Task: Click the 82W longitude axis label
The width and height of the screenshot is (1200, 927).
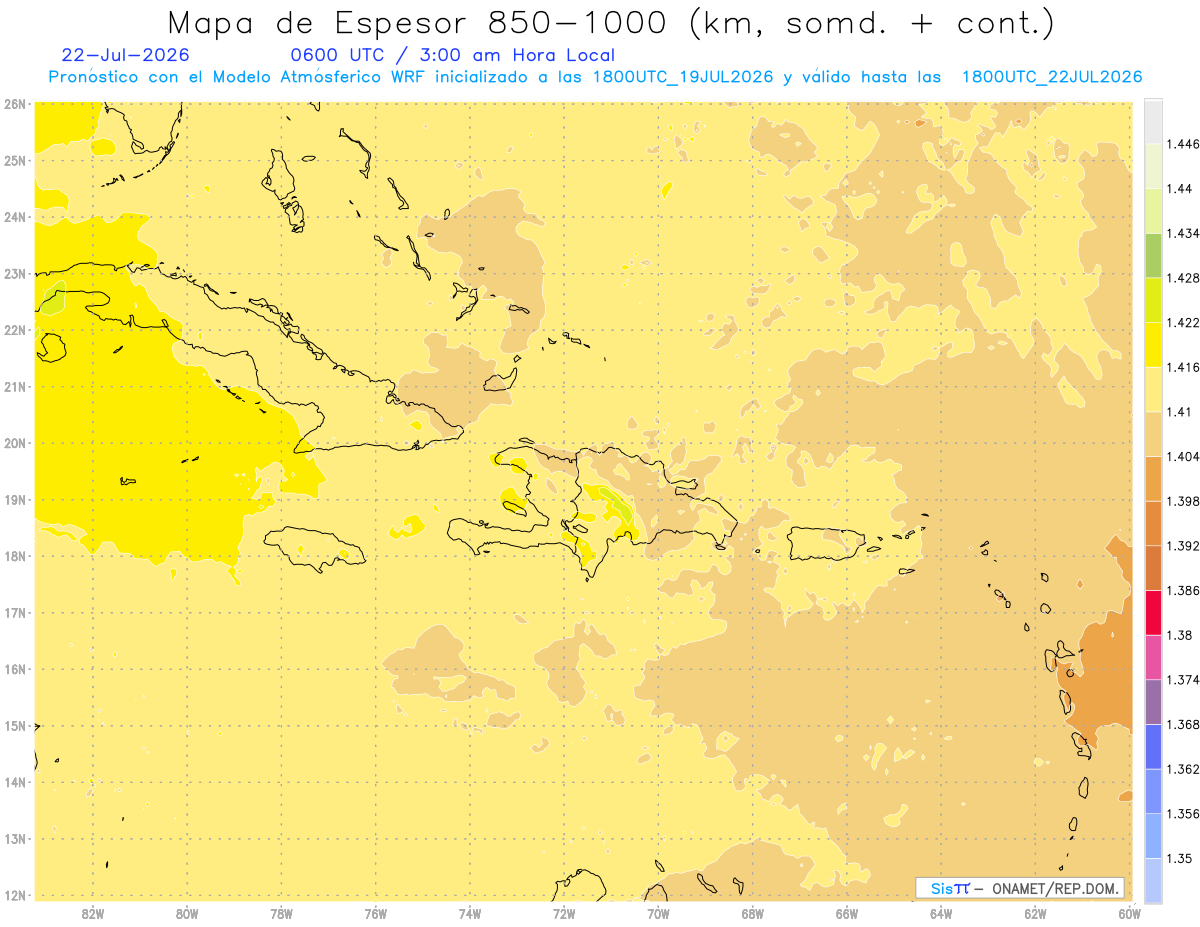Action: pos(93,913)
